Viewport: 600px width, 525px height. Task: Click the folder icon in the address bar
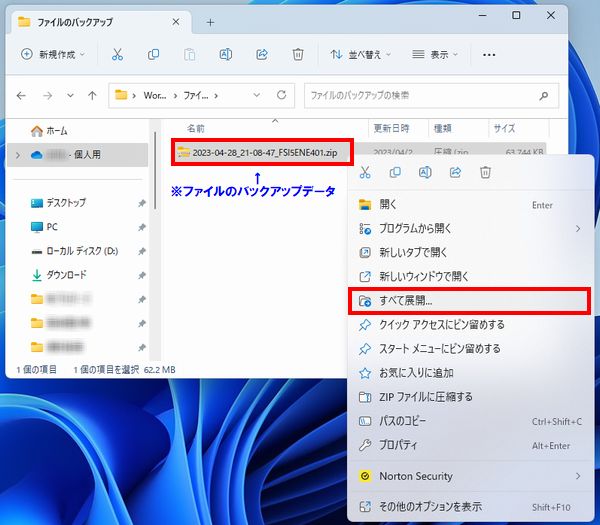point(121,95)
